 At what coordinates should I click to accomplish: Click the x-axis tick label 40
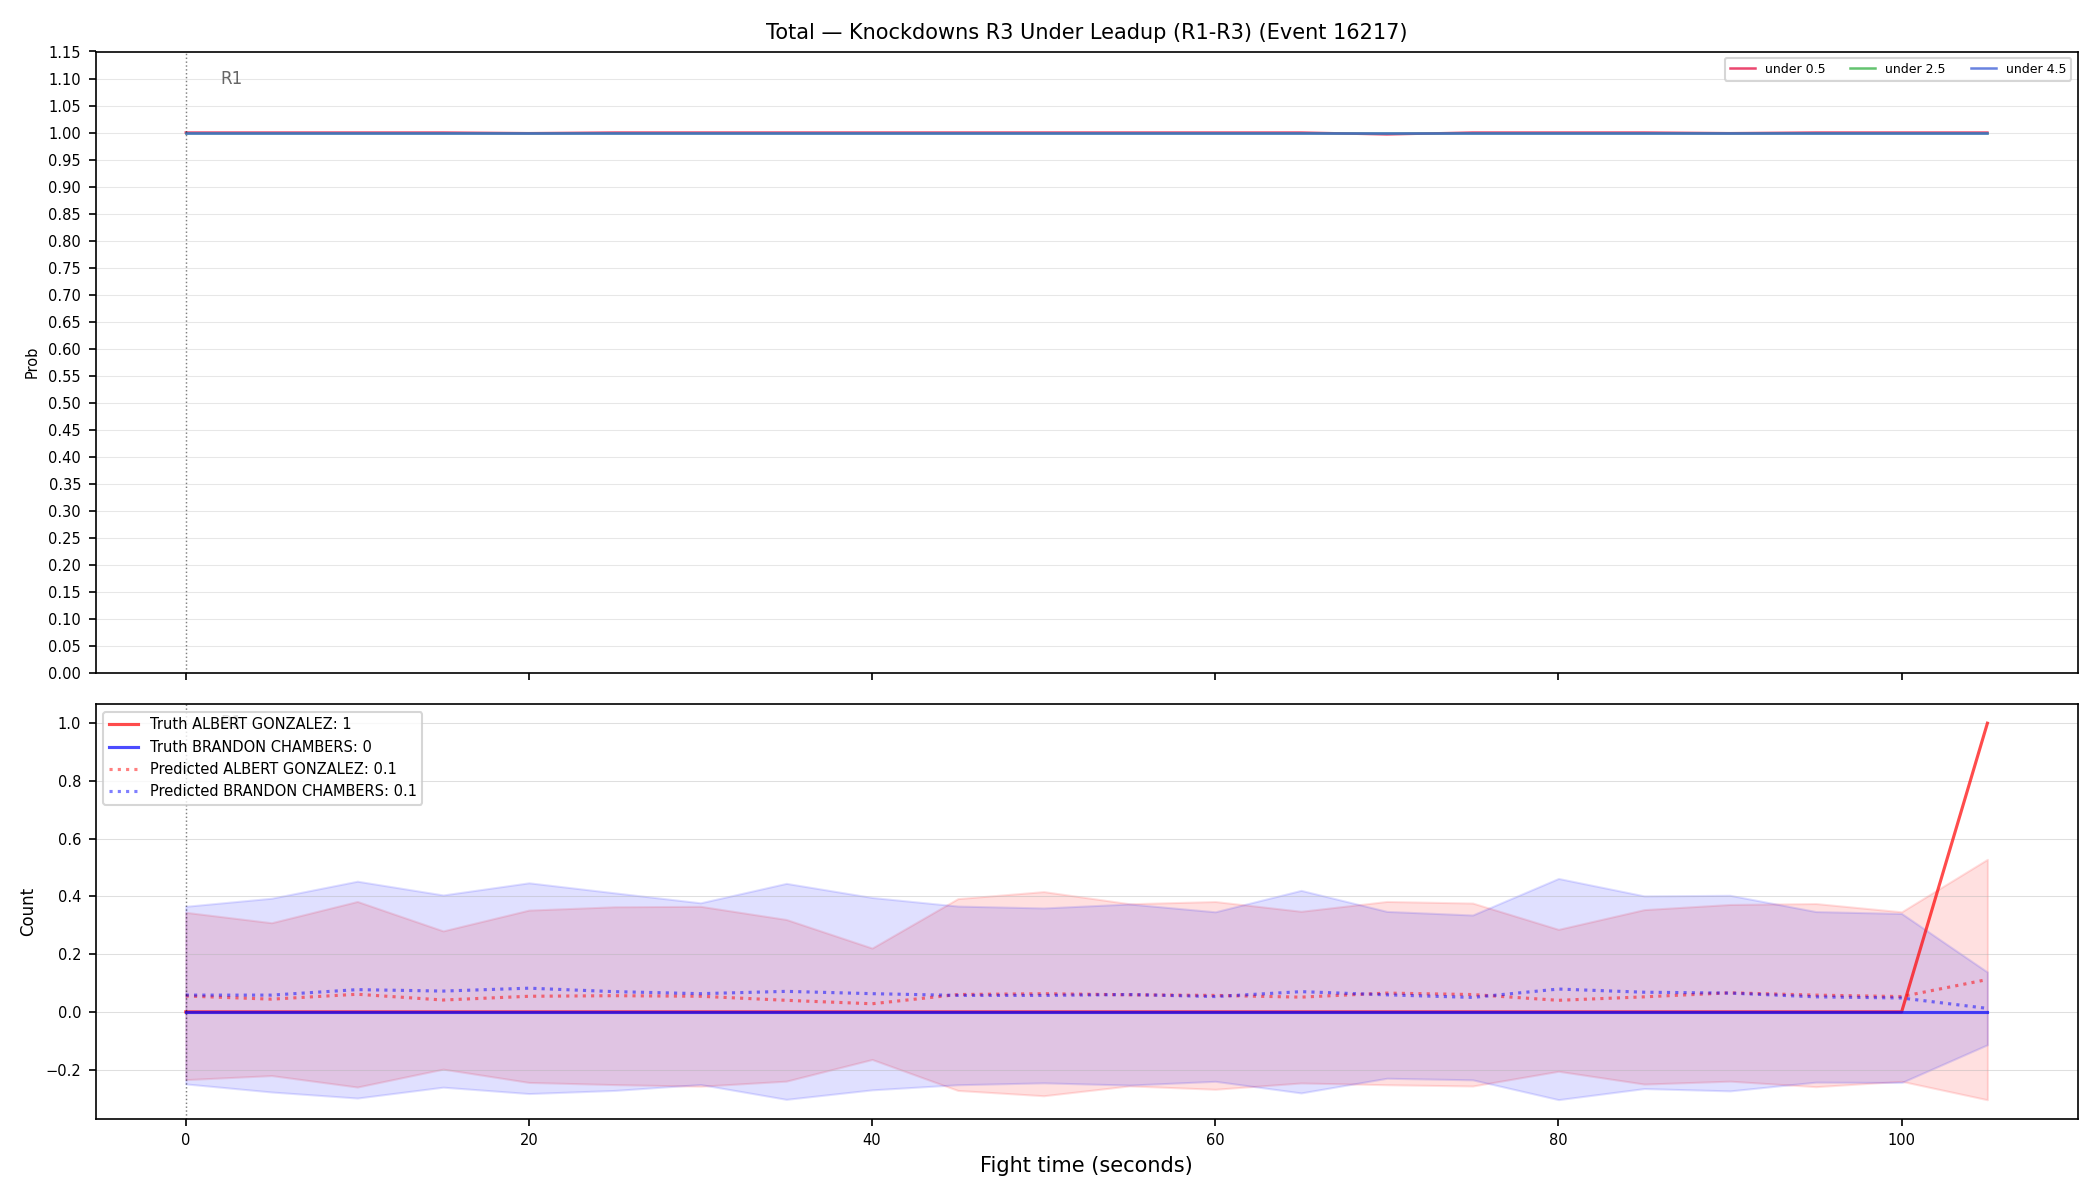point(871,1138)
